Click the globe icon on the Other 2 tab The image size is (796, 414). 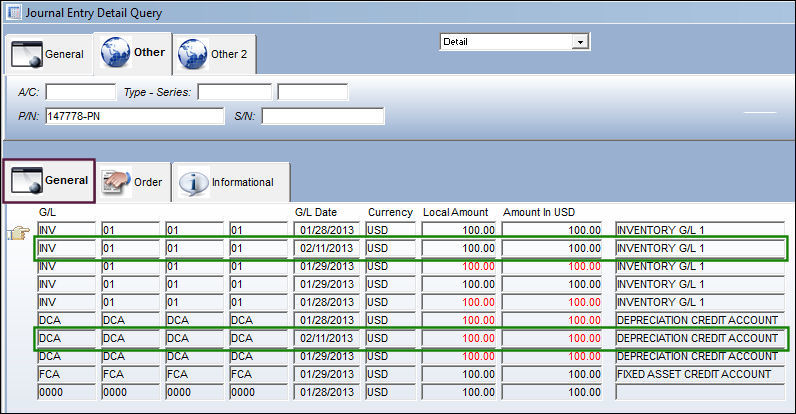[x=192, y=54]
